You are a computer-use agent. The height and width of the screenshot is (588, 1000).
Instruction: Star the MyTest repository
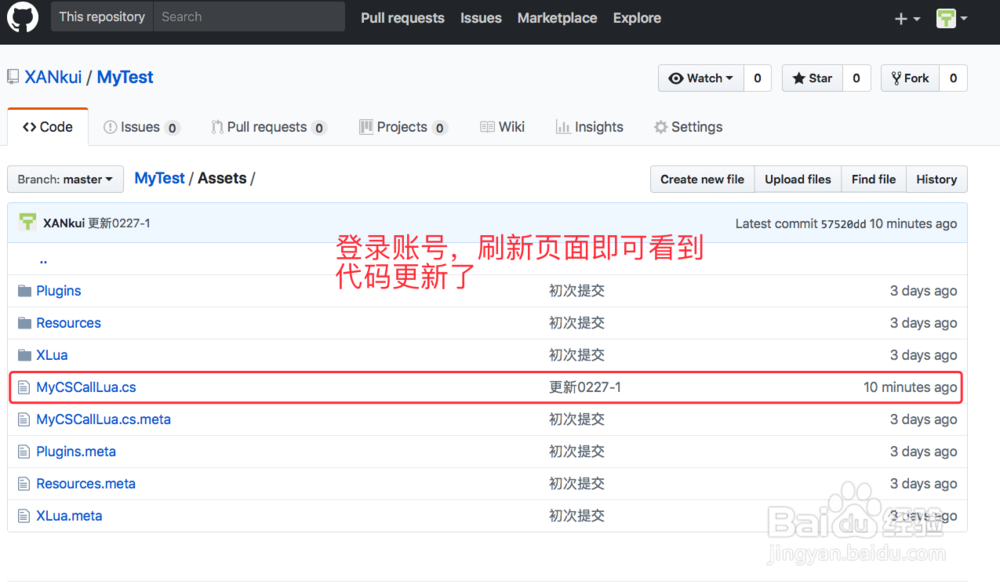tap(812, 78)
